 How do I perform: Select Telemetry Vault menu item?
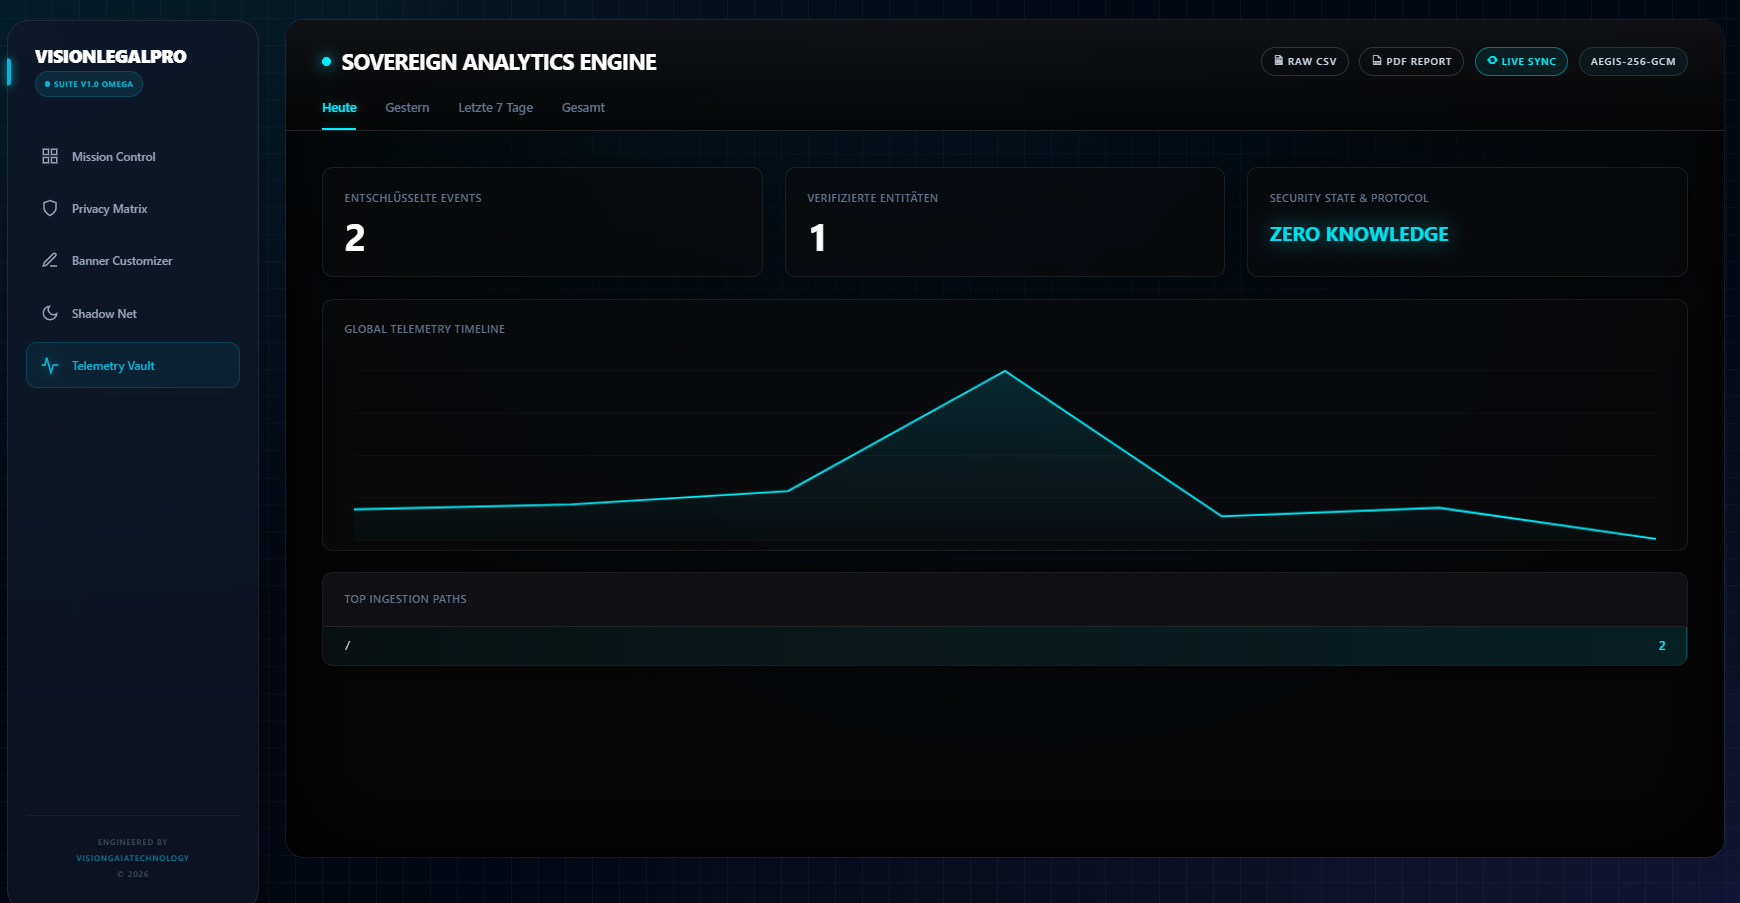point(133,365)
